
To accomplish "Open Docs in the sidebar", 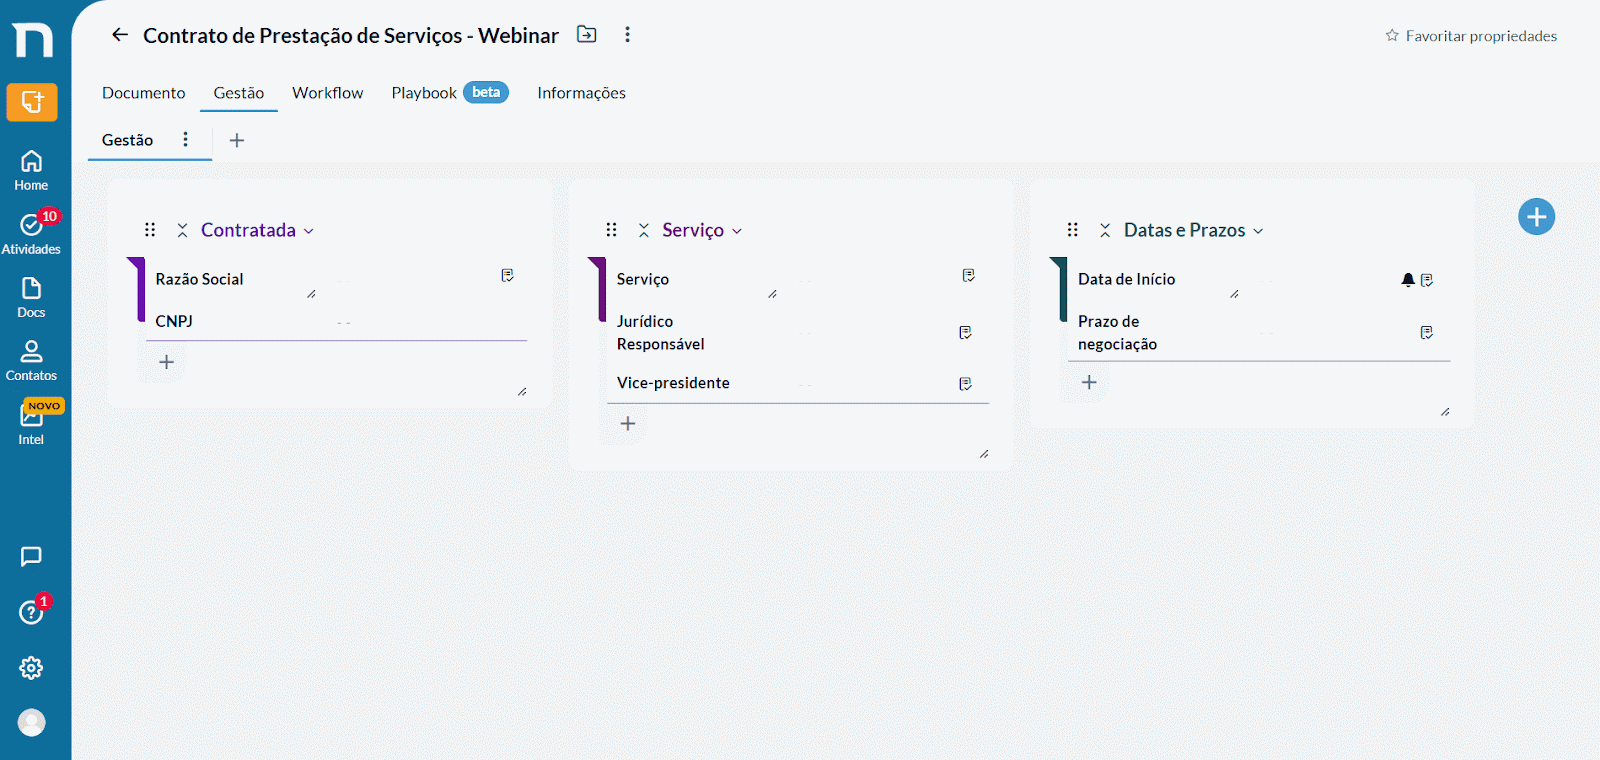I will pyautogui.click(x=31, y=298).
